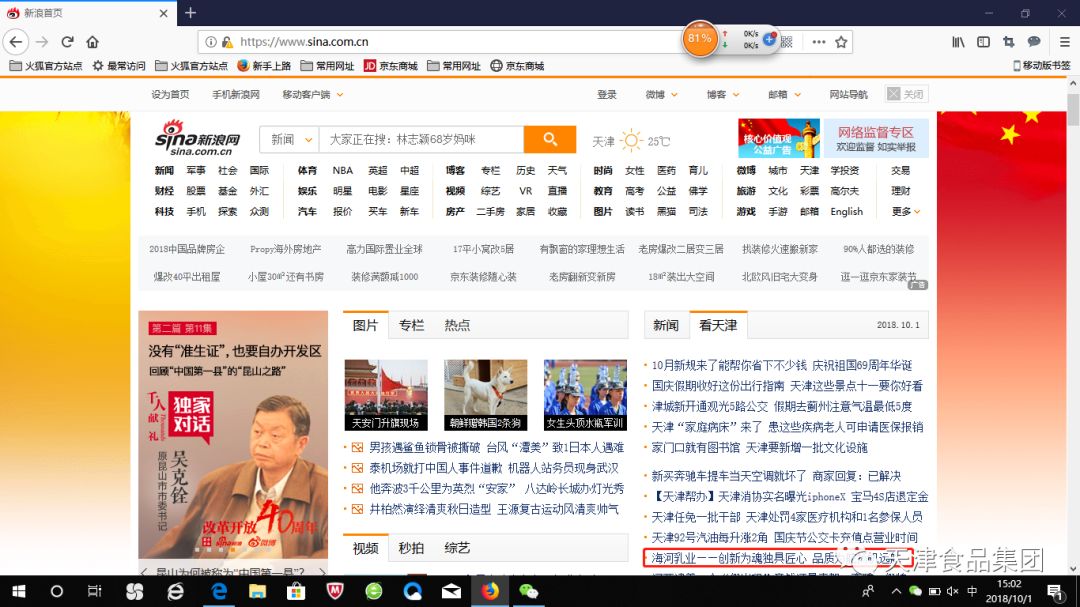Show hidden system tray icons
The width and height of the screenshot is (1080, 607).
[895, 591]
